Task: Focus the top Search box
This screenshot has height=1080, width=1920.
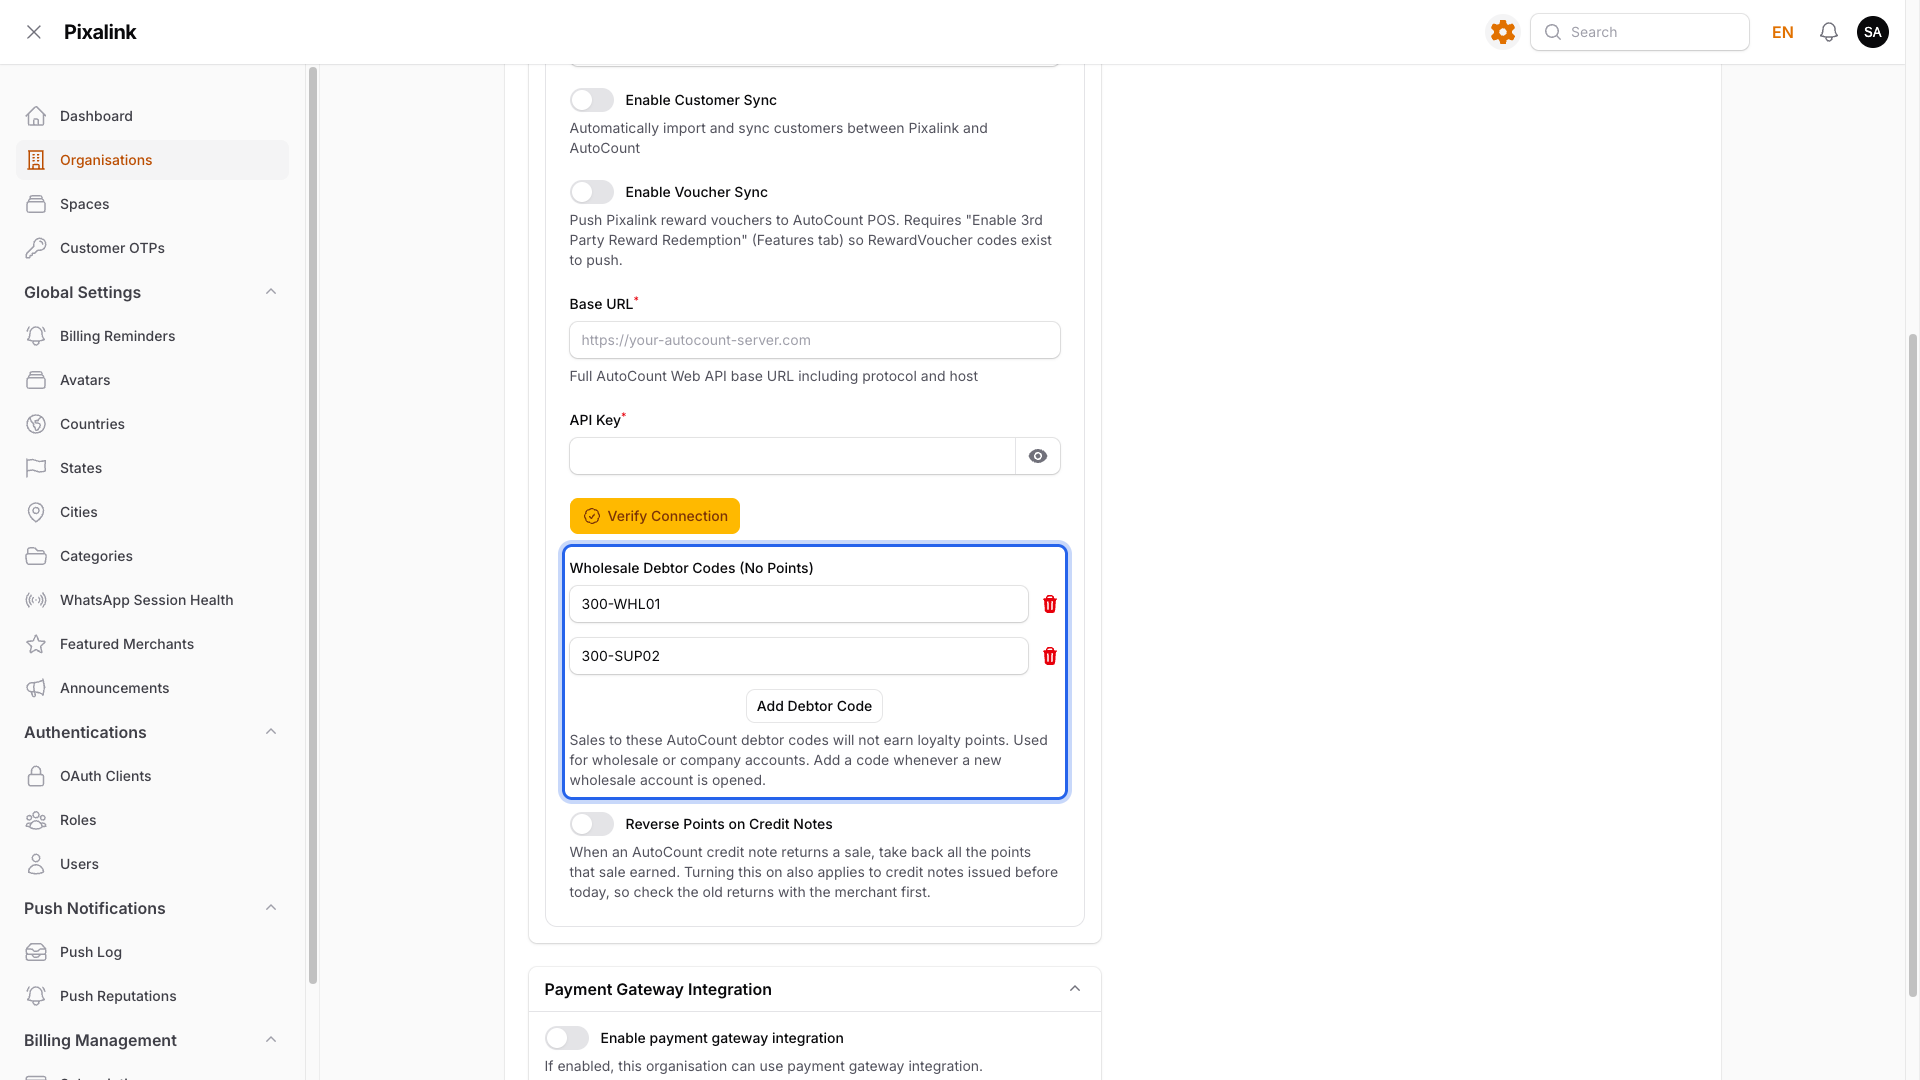Action: click(1640, 32)
